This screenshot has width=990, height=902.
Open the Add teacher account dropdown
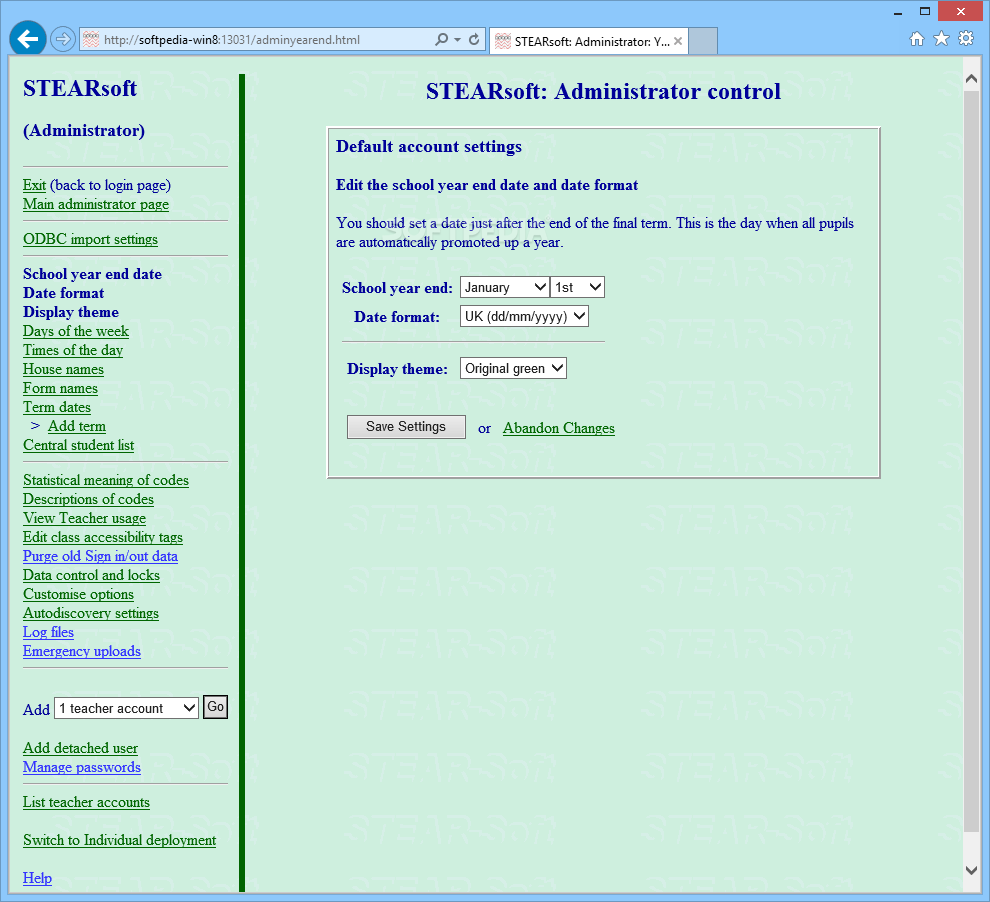point(126,708)
